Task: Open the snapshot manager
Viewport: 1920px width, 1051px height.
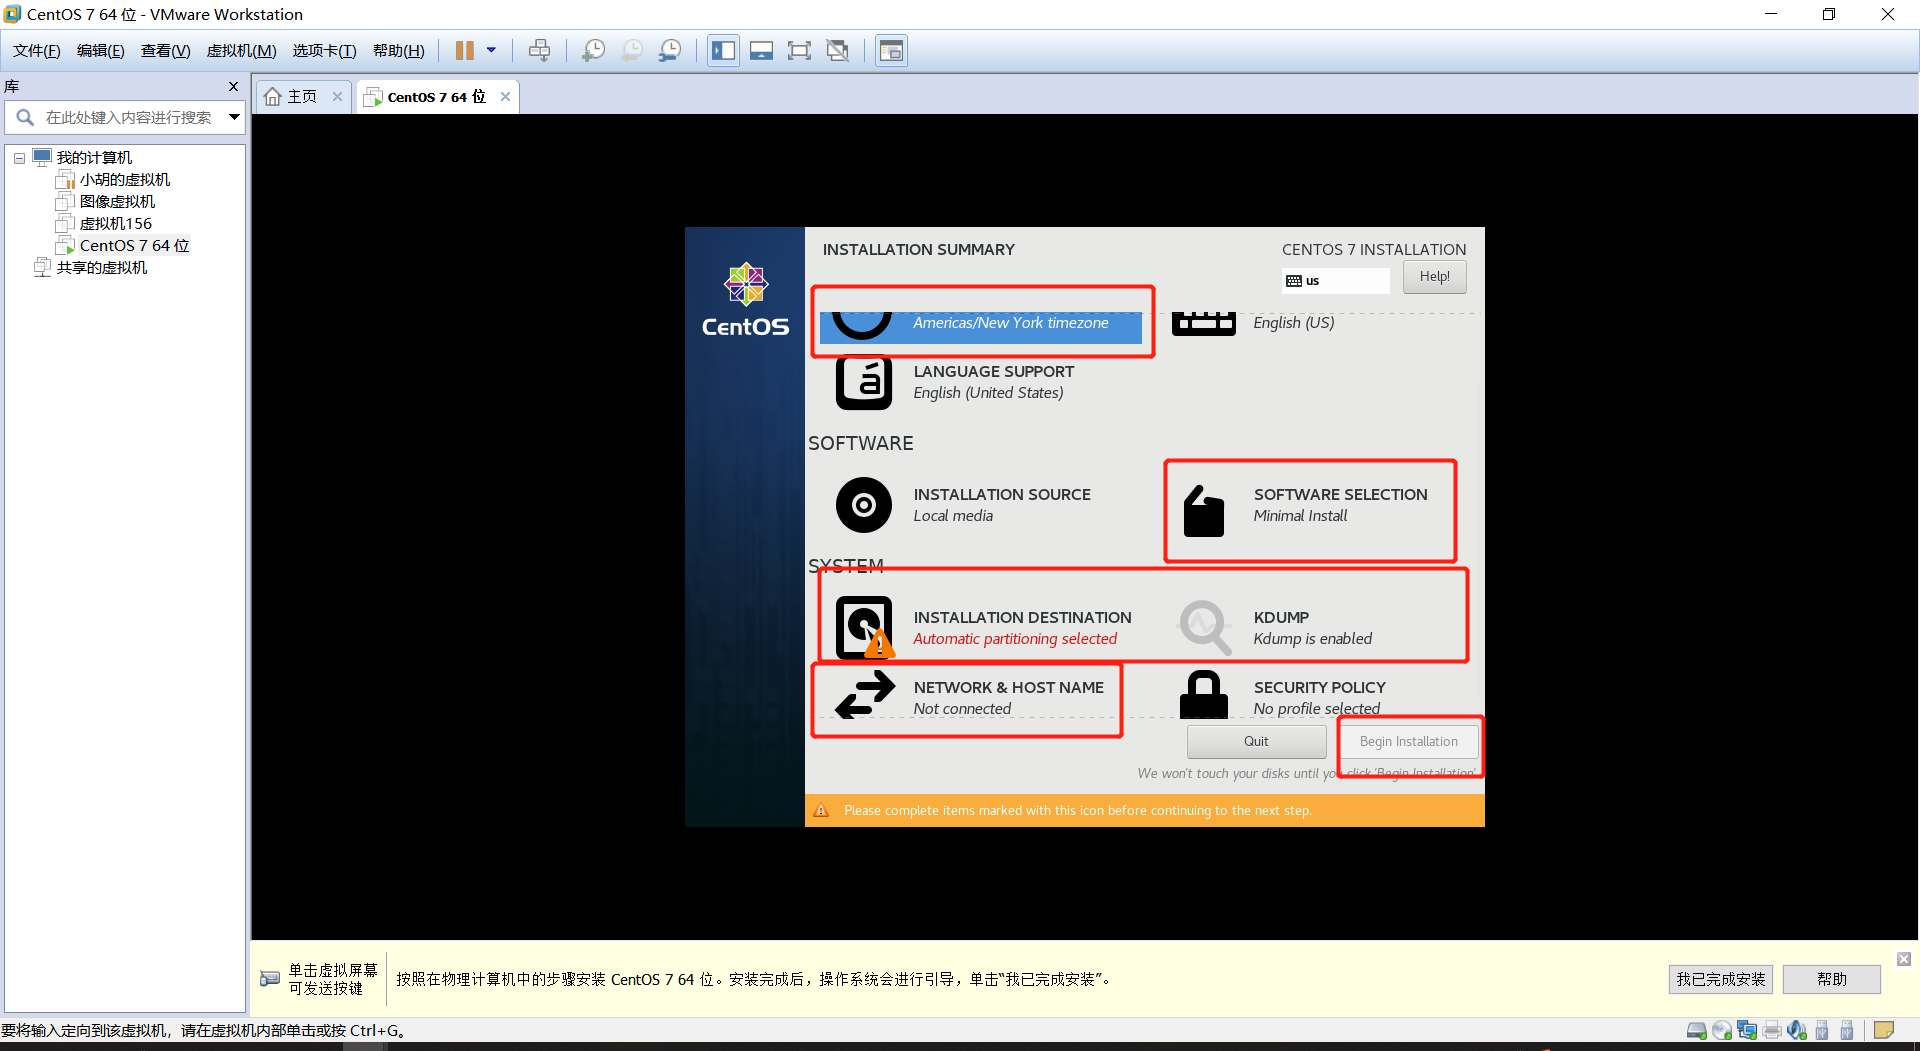Action: point(670,51)
